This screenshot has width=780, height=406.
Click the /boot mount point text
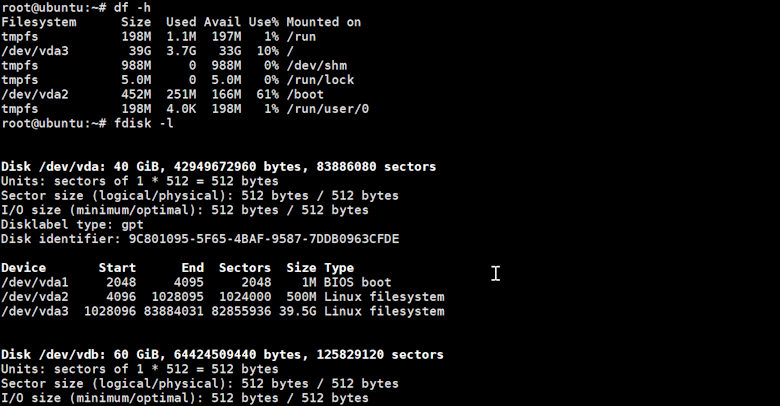click(x=305, y=94)
